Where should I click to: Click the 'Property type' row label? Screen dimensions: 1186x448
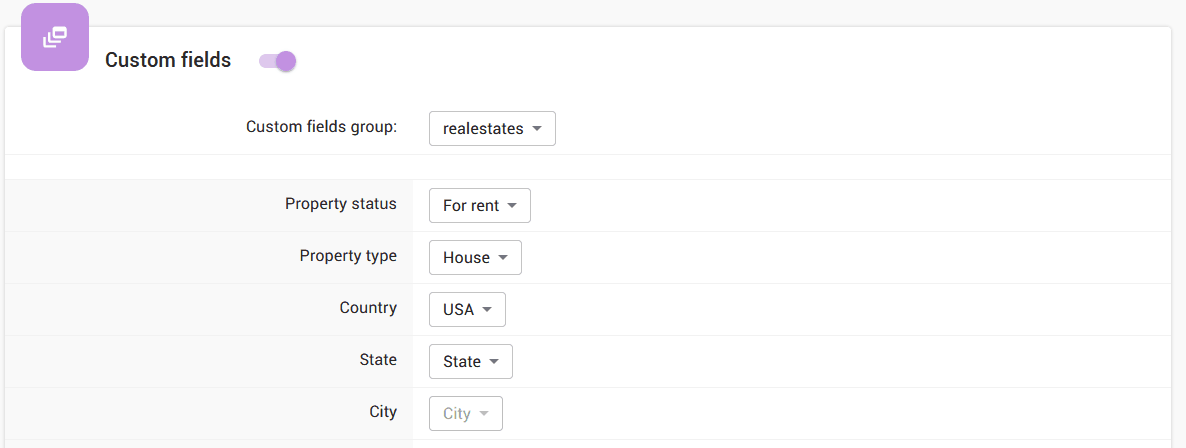(348, 256)
